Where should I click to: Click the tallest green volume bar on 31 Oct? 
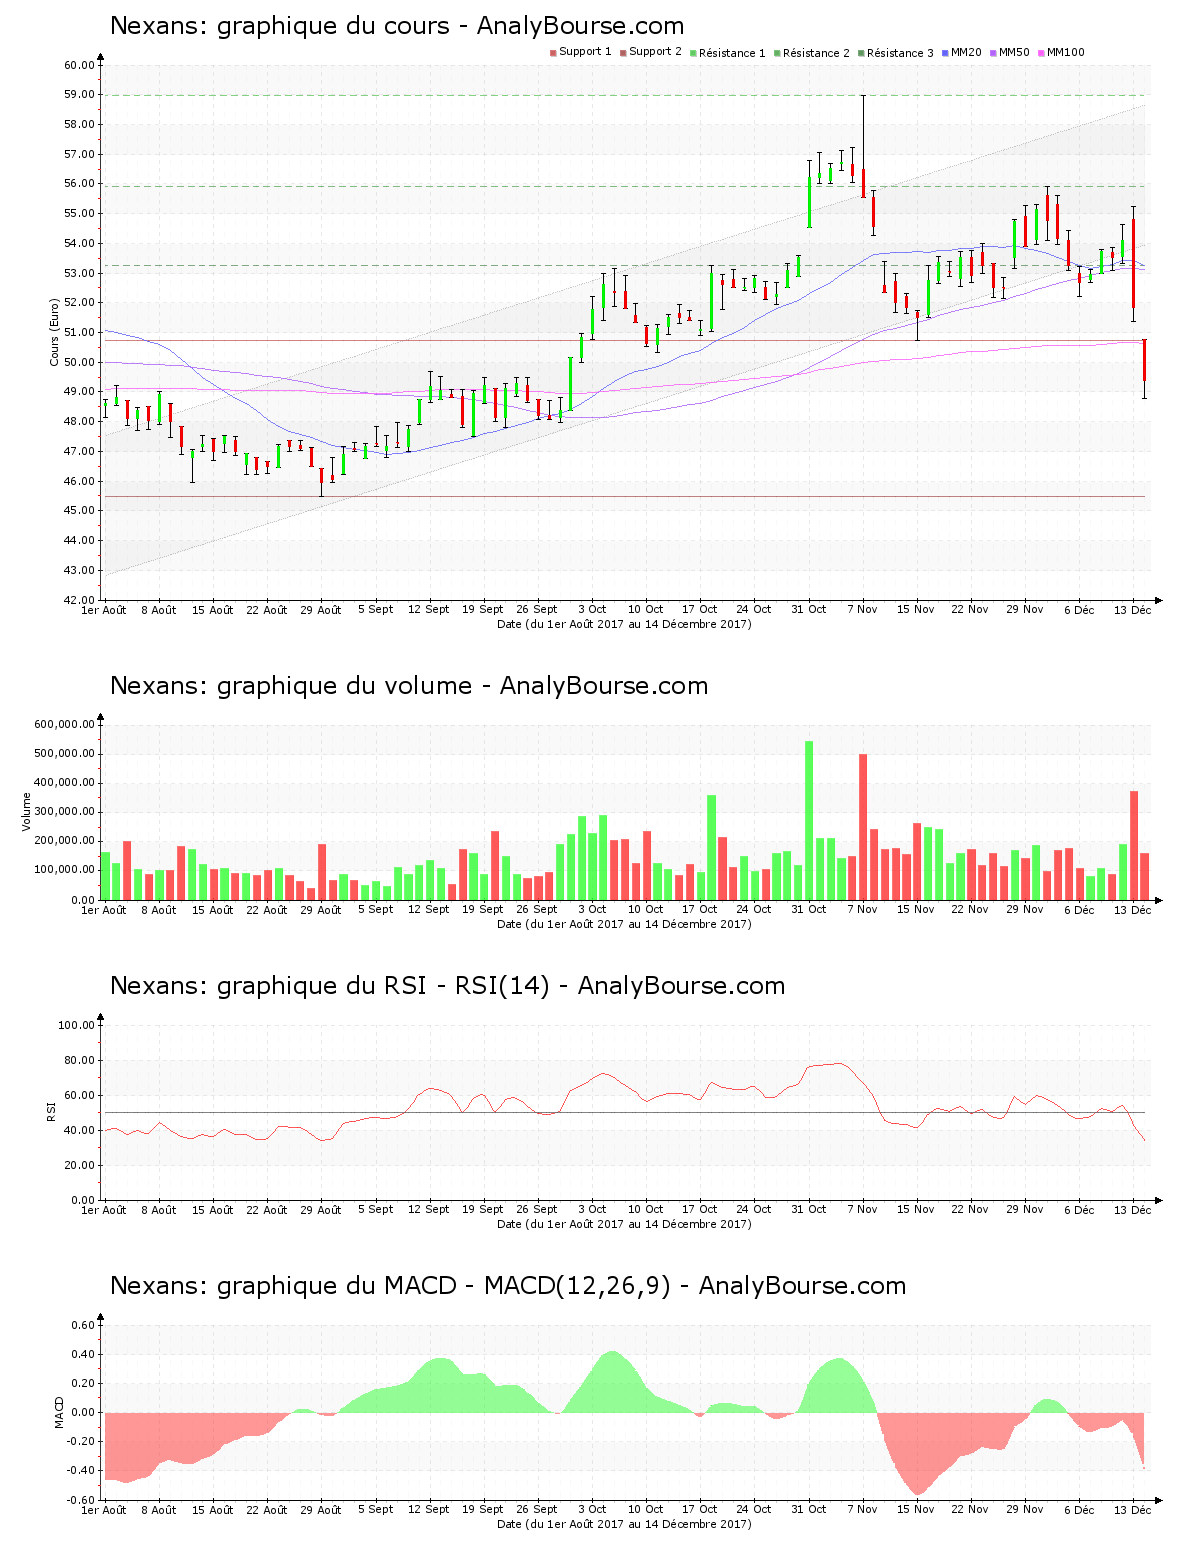809,820
